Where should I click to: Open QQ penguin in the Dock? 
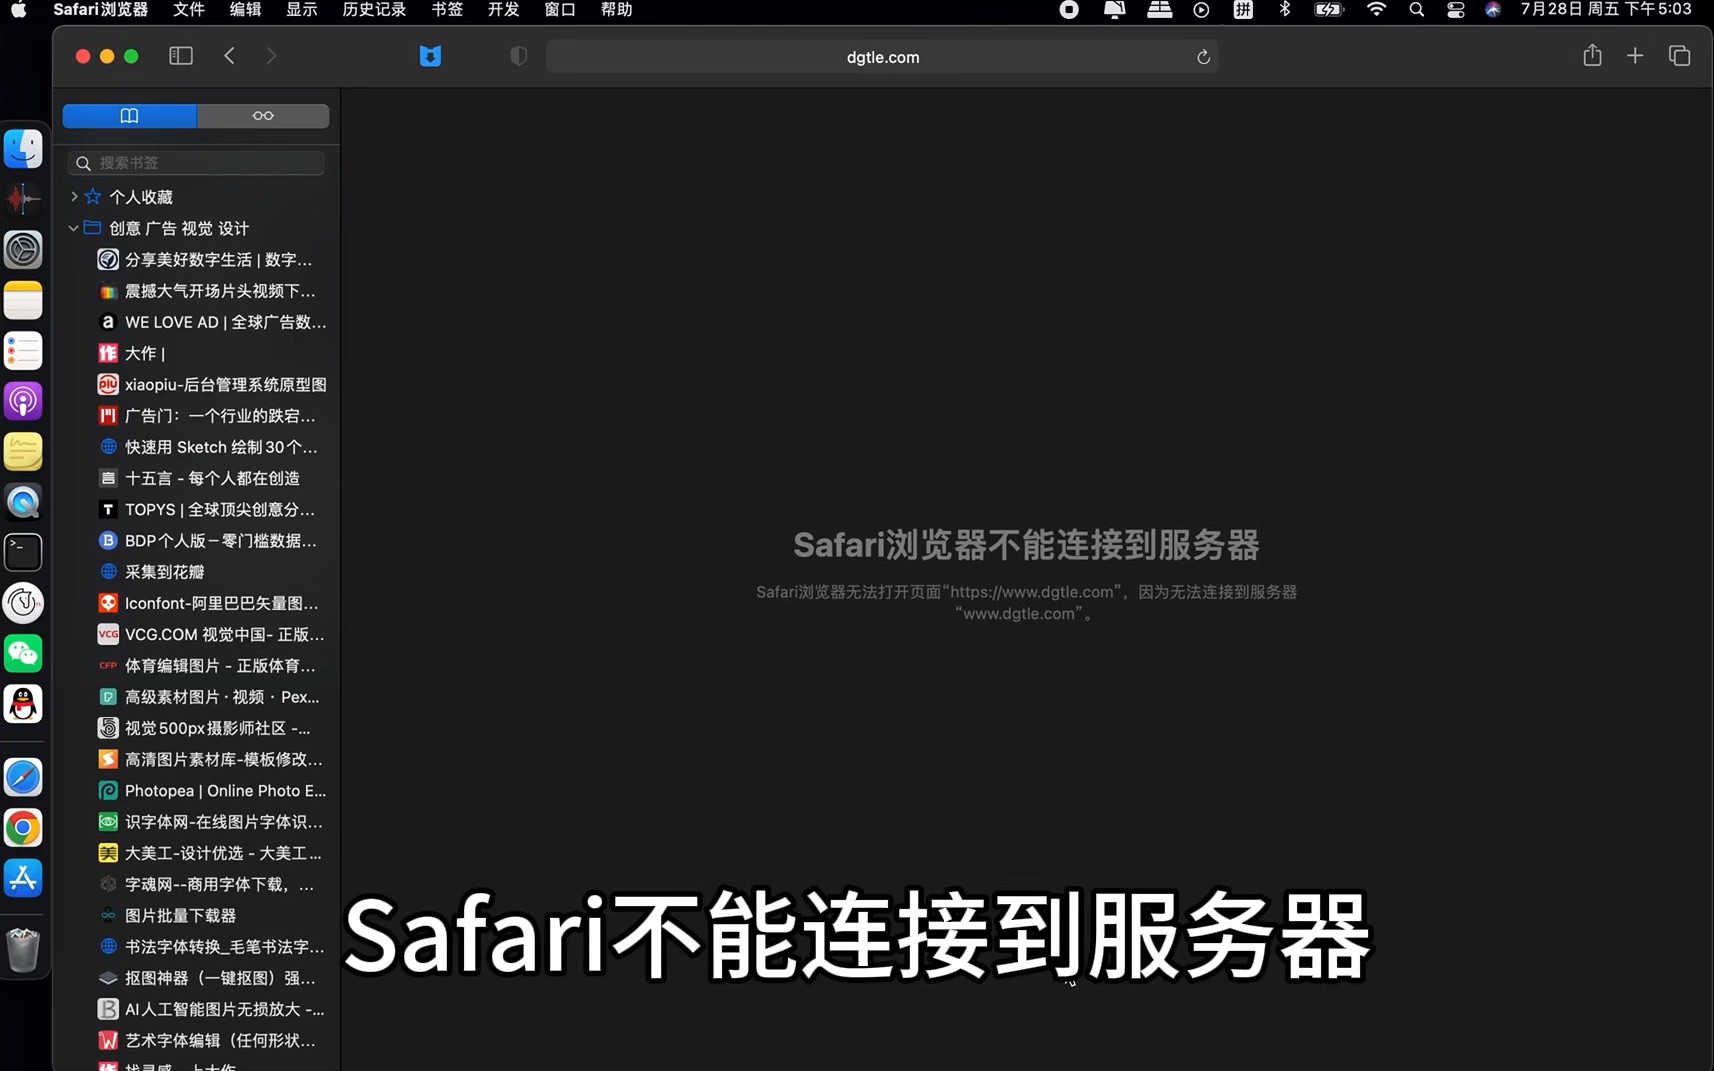pos(23,704)
